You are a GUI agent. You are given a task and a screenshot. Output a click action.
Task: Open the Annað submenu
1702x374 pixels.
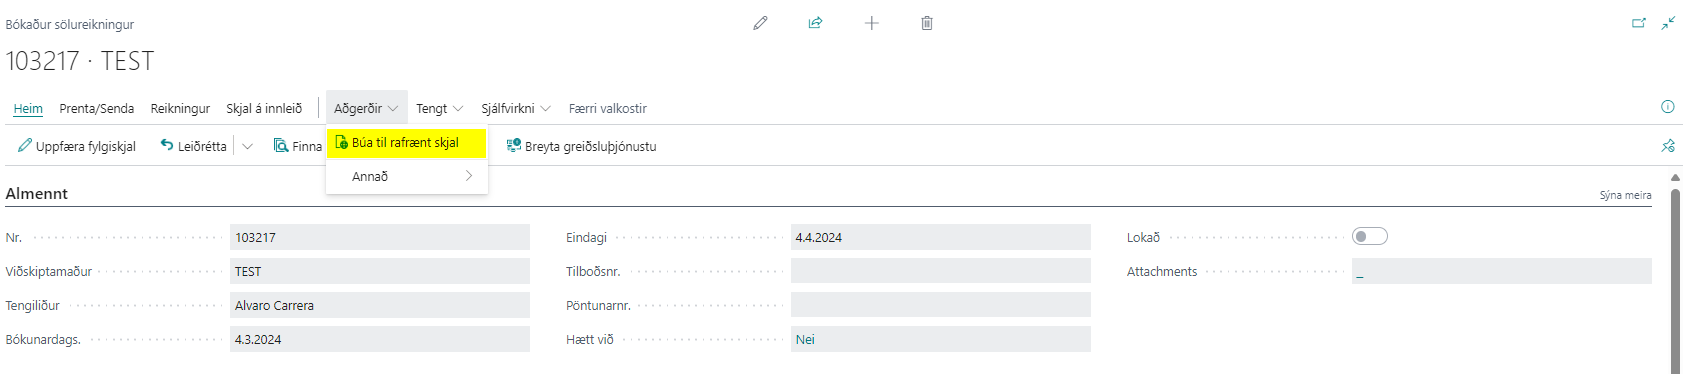(406, 176)
